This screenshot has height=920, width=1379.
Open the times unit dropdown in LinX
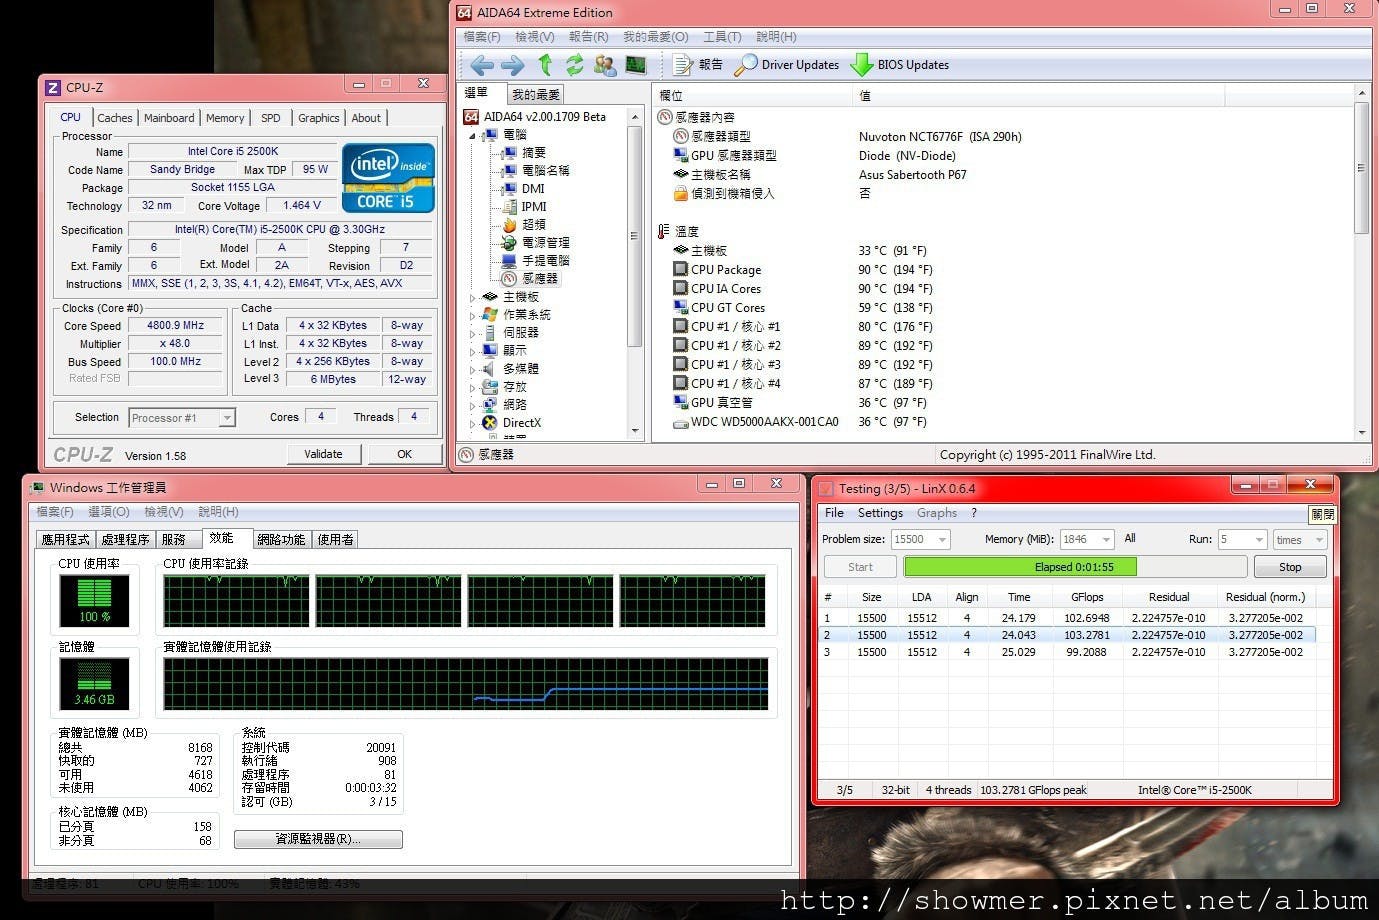pyautogui.click(x=1300, y=539)
